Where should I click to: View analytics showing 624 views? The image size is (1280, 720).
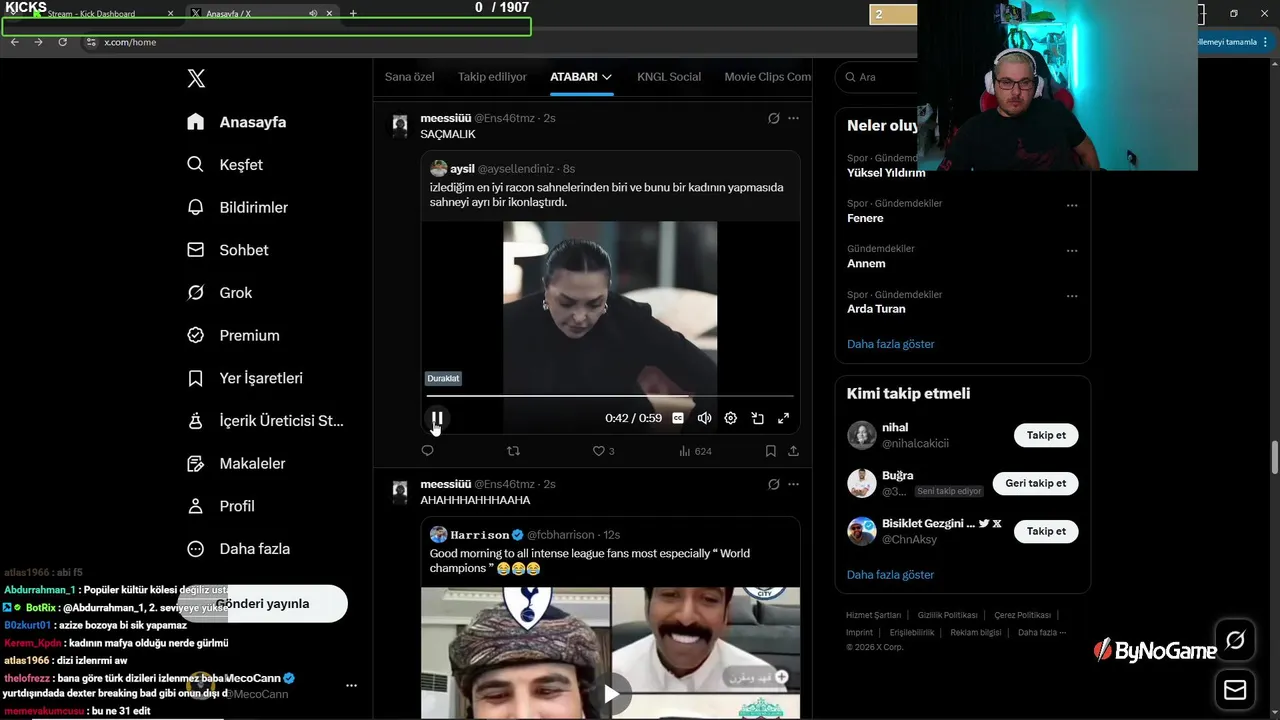pyautogui.click(x=695, y=451)
